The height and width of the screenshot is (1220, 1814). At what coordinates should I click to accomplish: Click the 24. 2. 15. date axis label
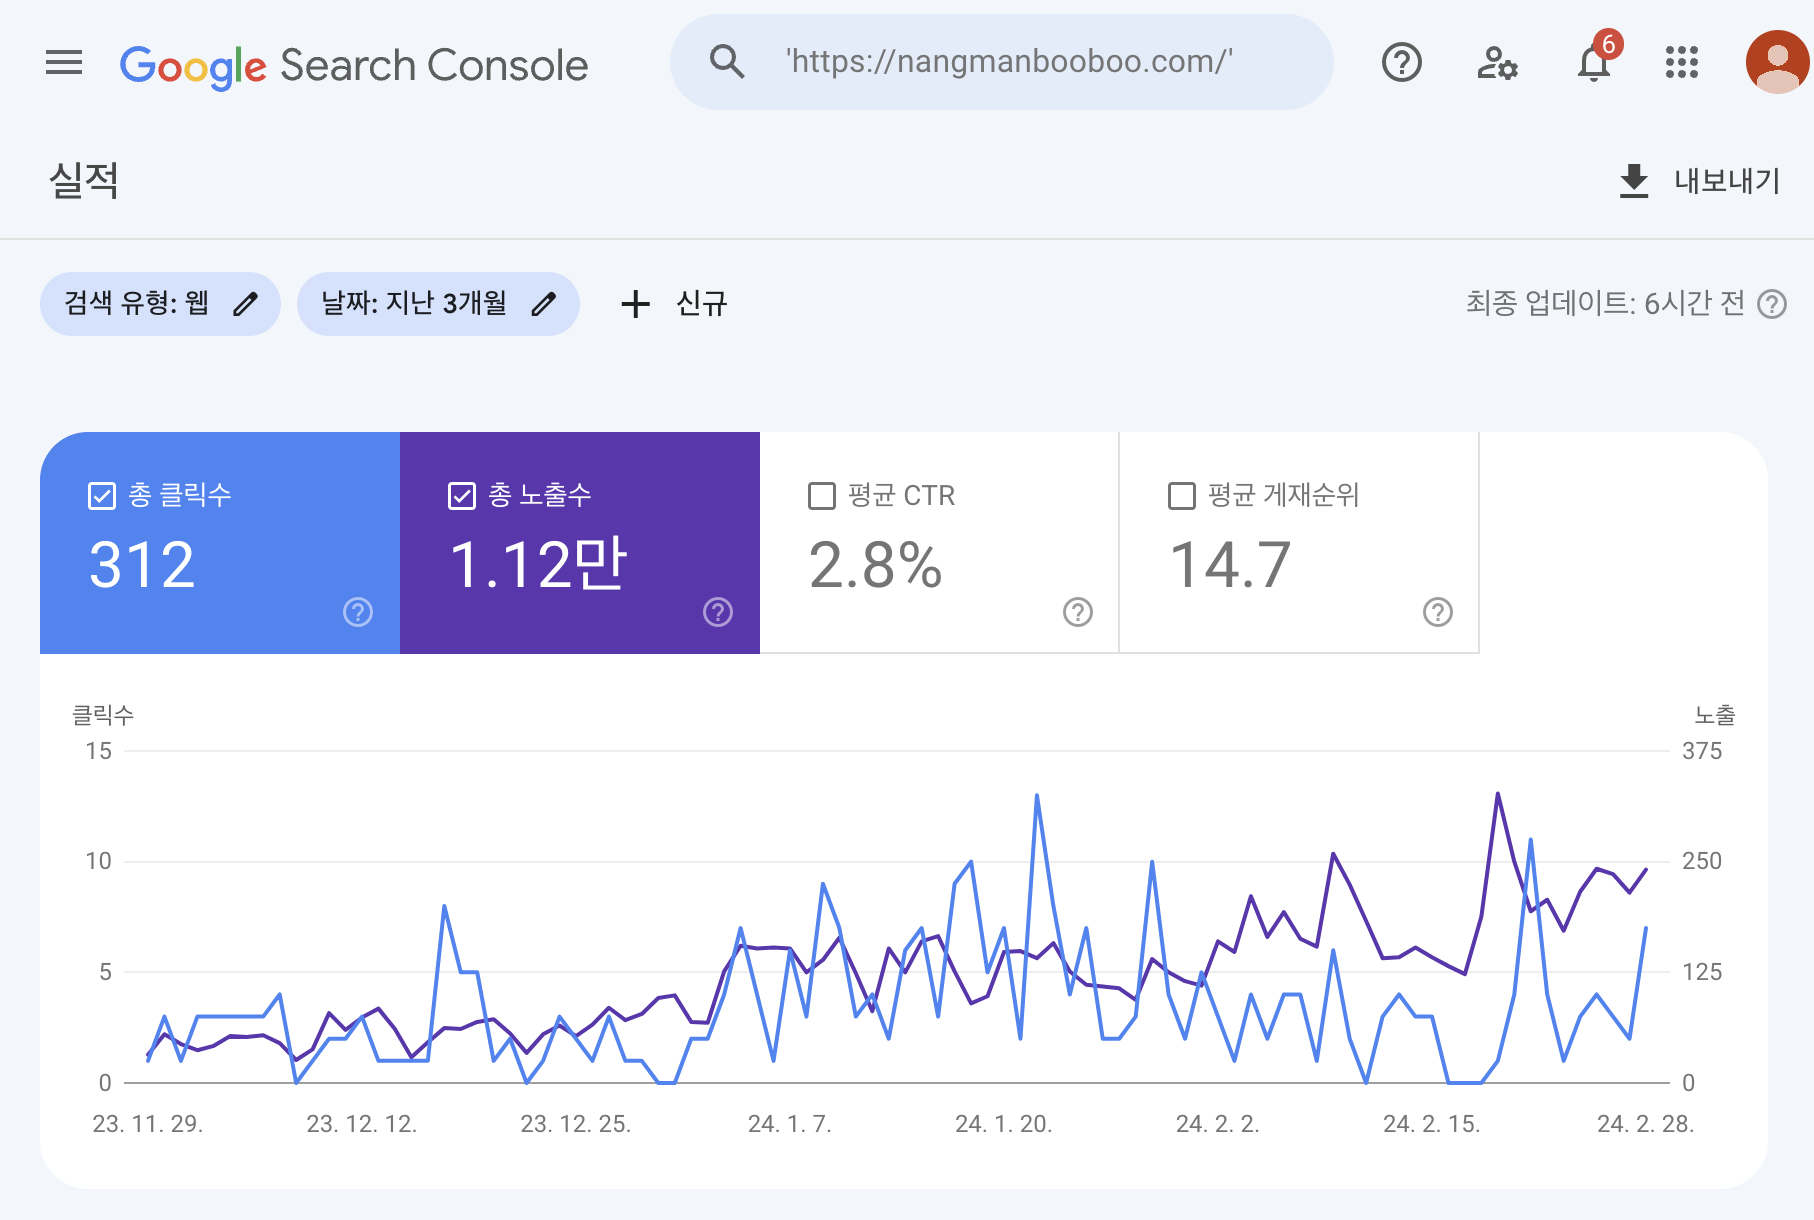[x=1432, y=1124]
